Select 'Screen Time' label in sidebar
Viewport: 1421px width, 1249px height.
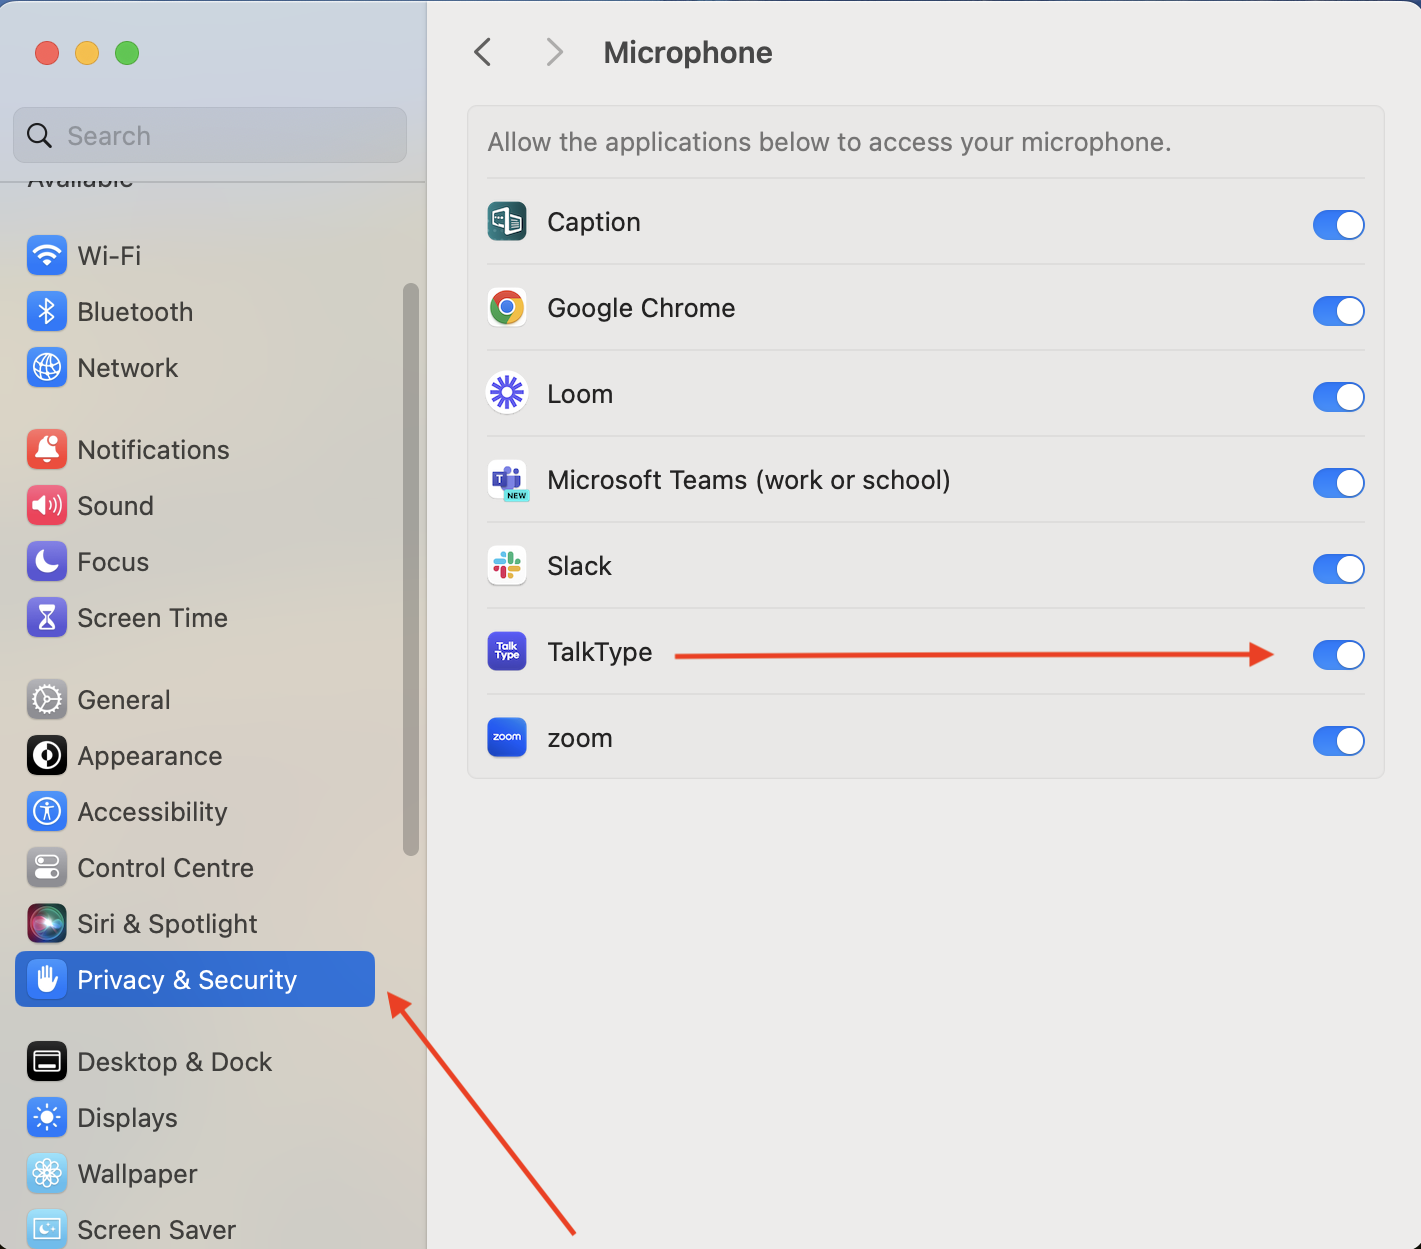tap(152, 618)
